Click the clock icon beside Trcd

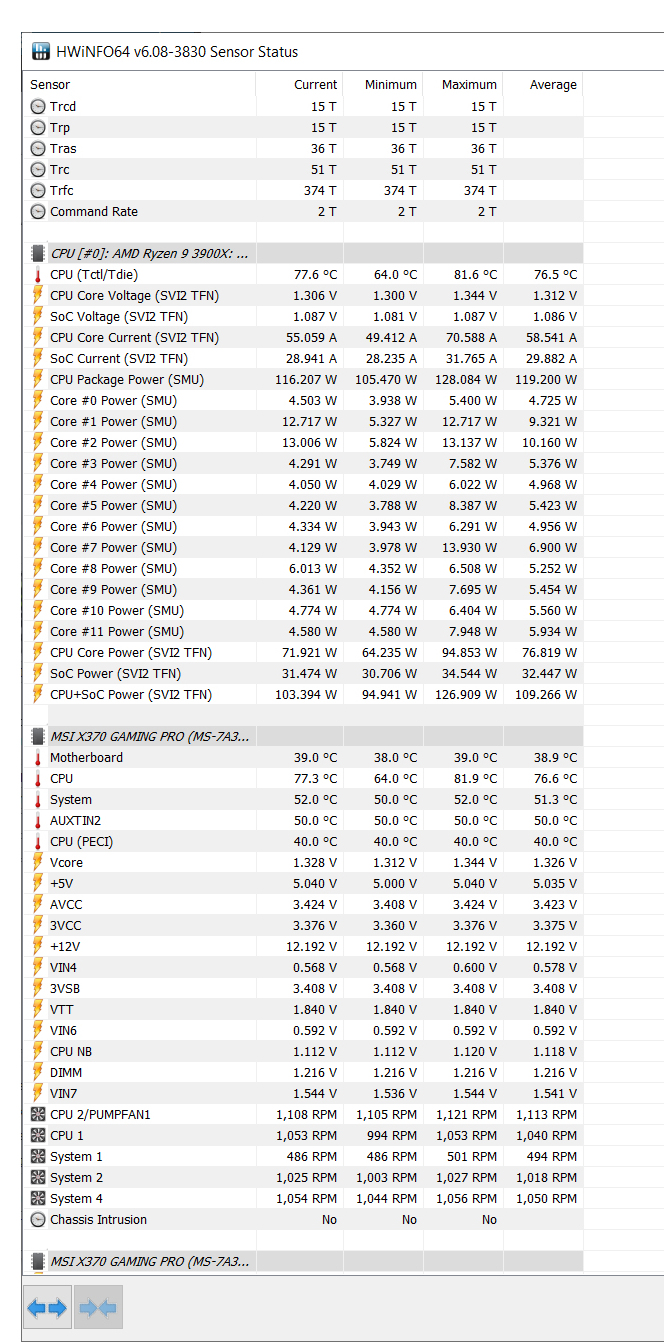38,106
